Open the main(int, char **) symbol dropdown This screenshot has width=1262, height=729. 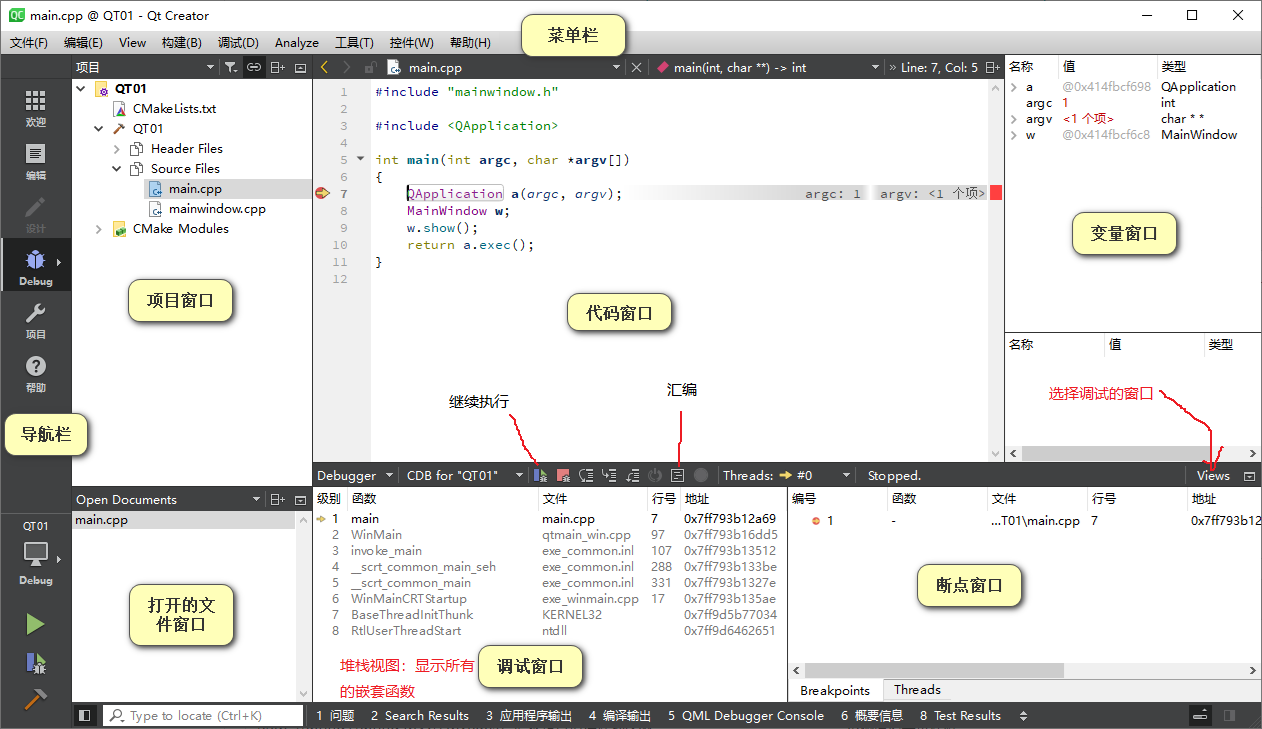point(767,67)
